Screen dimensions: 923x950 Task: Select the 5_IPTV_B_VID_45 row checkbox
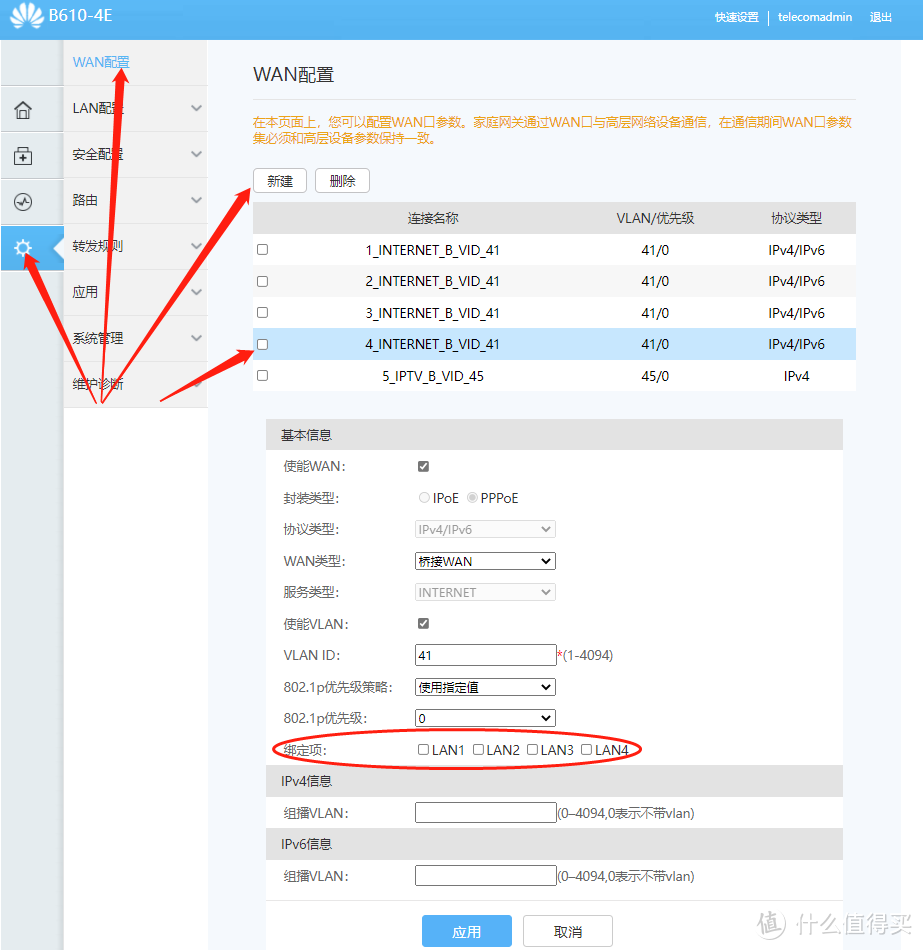tap(262, 375)
